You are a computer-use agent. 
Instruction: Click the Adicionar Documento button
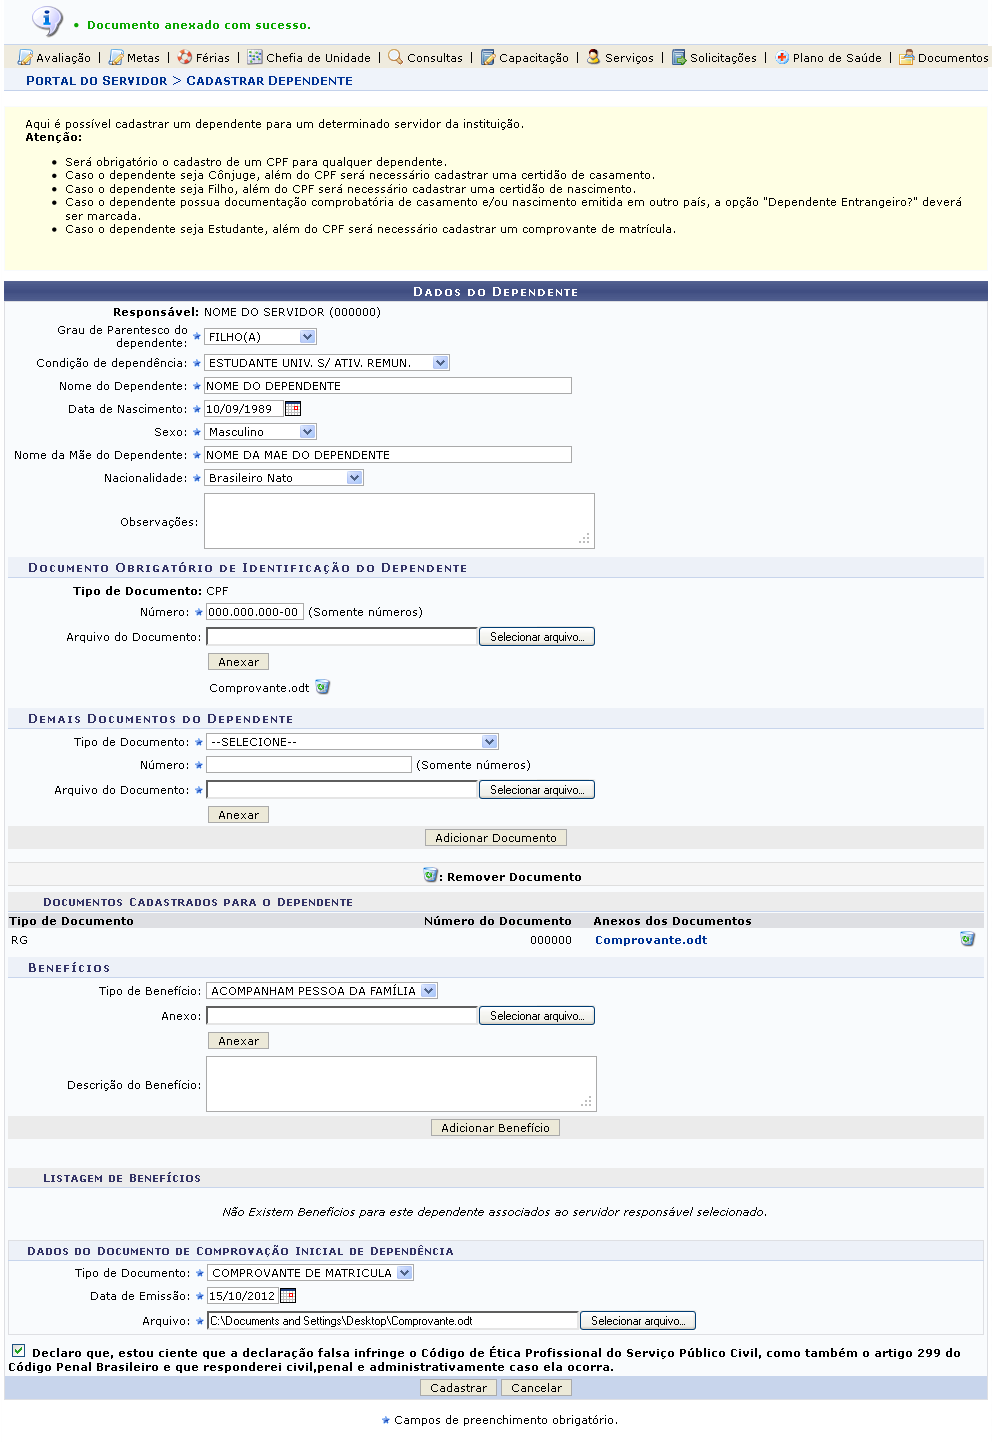pyautogui.click(x=496, y=838)
